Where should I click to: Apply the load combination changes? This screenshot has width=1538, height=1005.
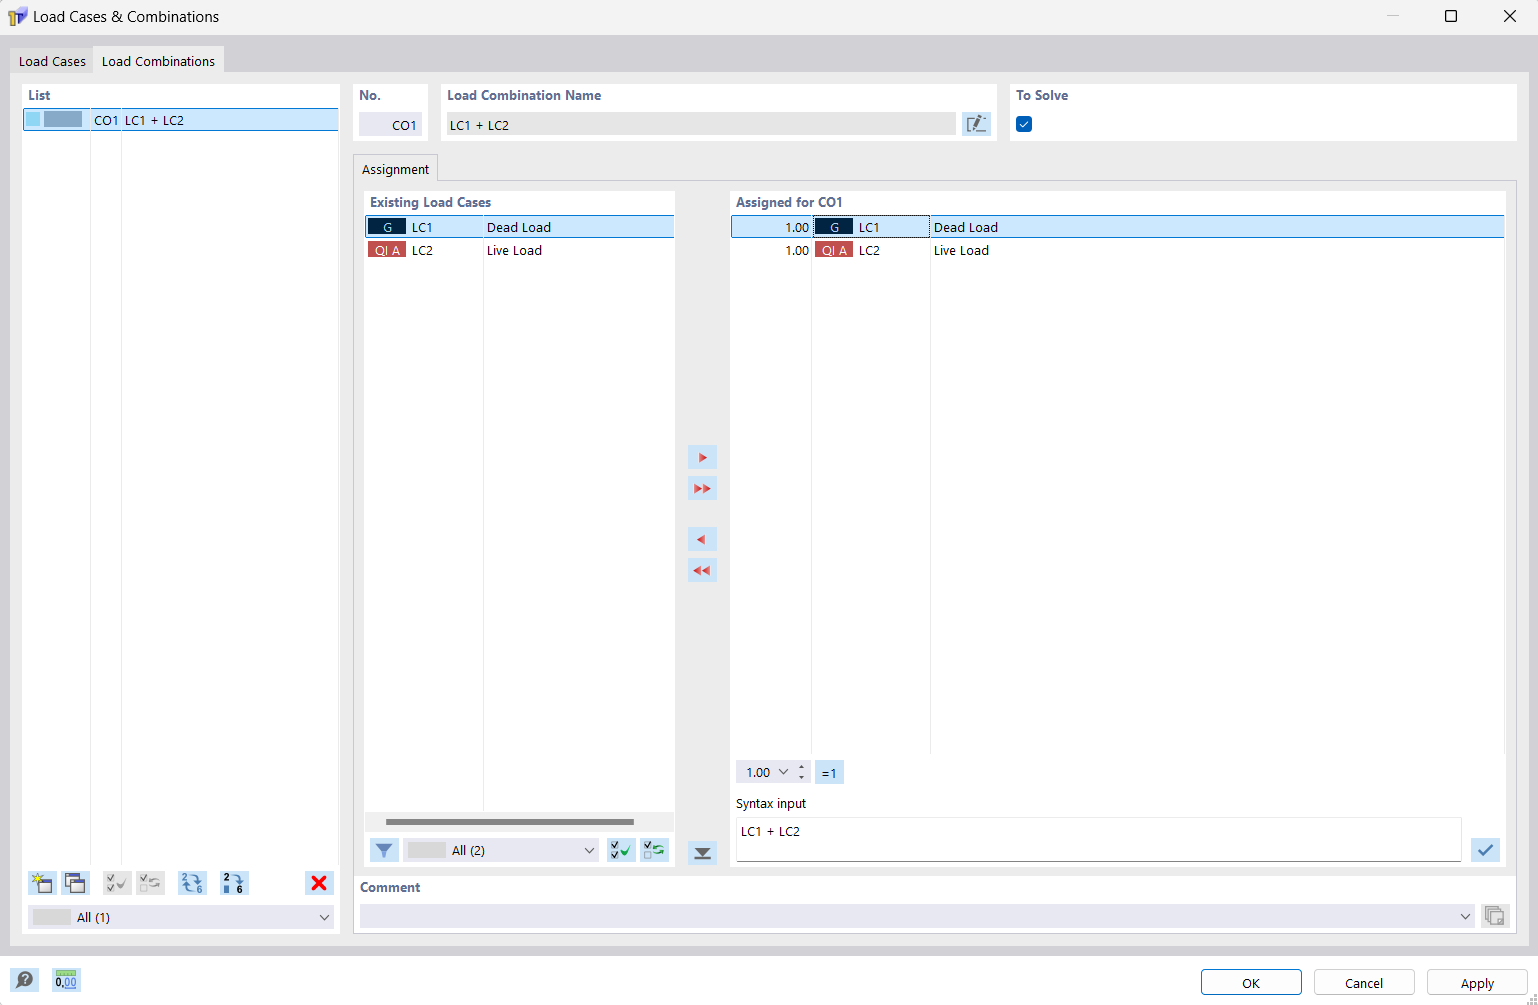point(1476,981)
